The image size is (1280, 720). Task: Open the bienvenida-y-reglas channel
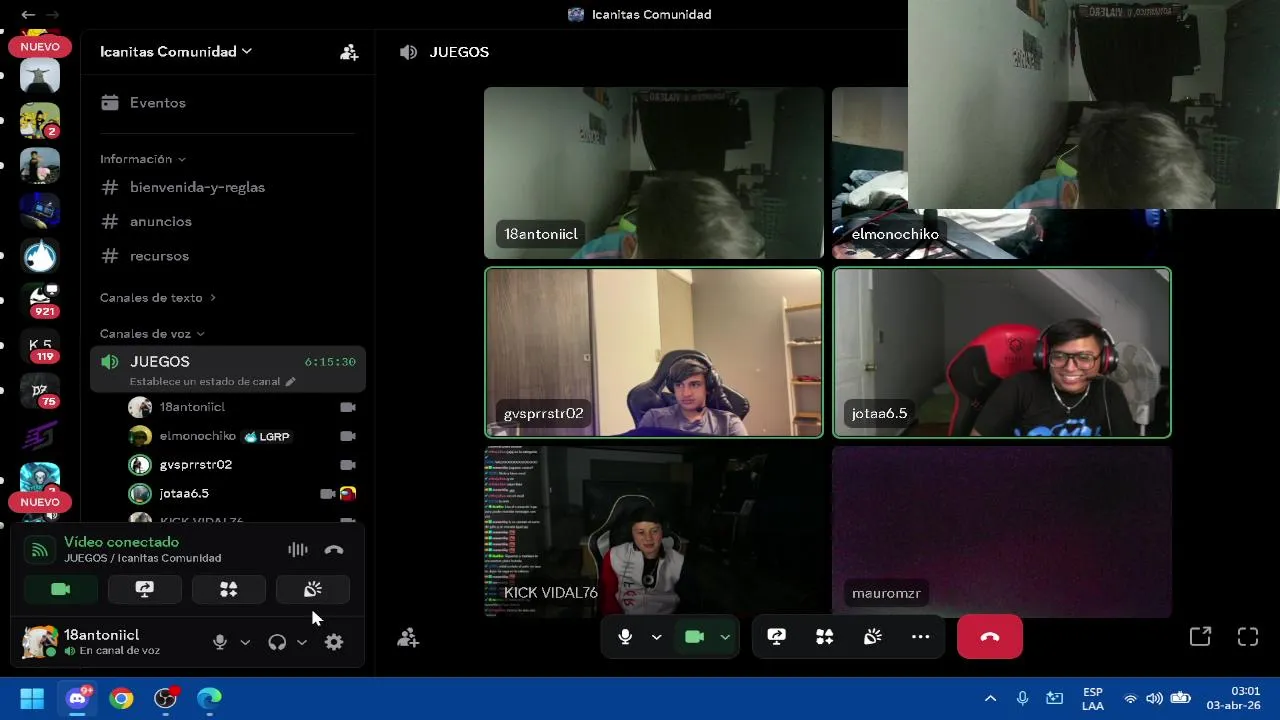point(228,187)
